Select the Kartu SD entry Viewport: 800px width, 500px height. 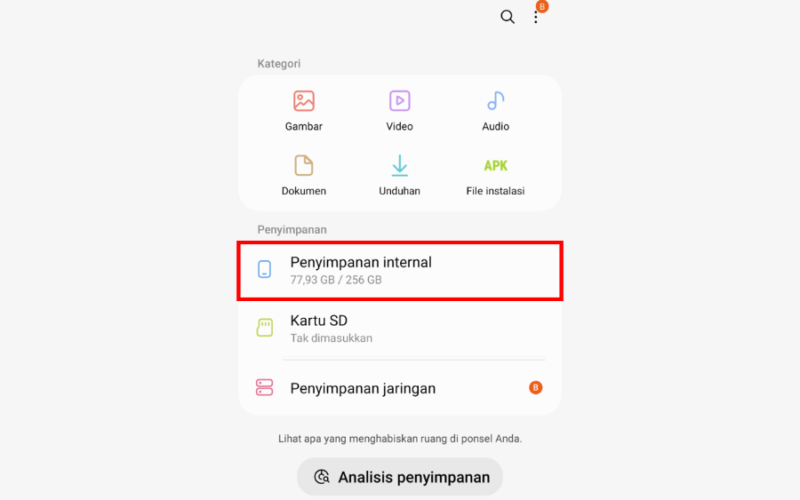click(x=400, y=328)
